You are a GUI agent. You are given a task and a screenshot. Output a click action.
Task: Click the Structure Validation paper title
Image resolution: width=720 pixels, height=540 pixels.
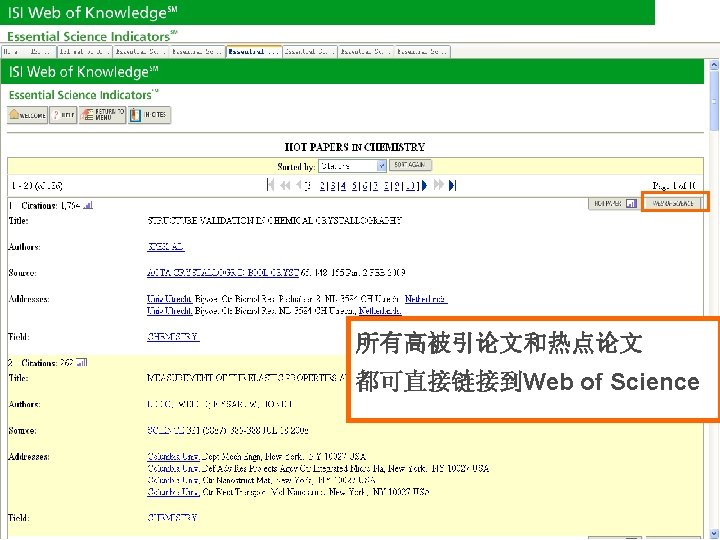tap(275, 220)
